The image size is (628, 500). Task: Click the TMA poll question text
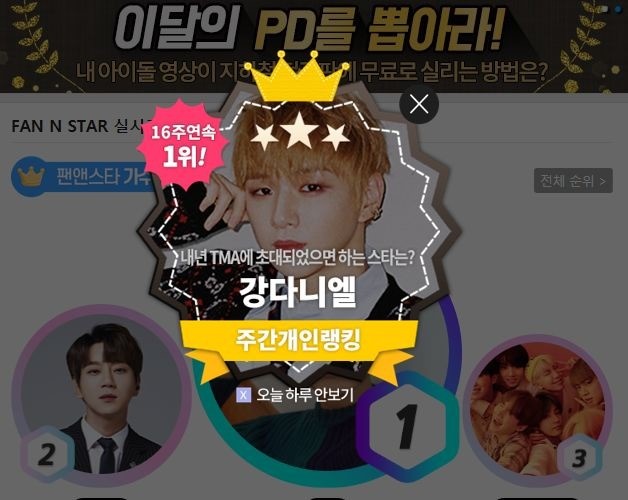point(297,258)
